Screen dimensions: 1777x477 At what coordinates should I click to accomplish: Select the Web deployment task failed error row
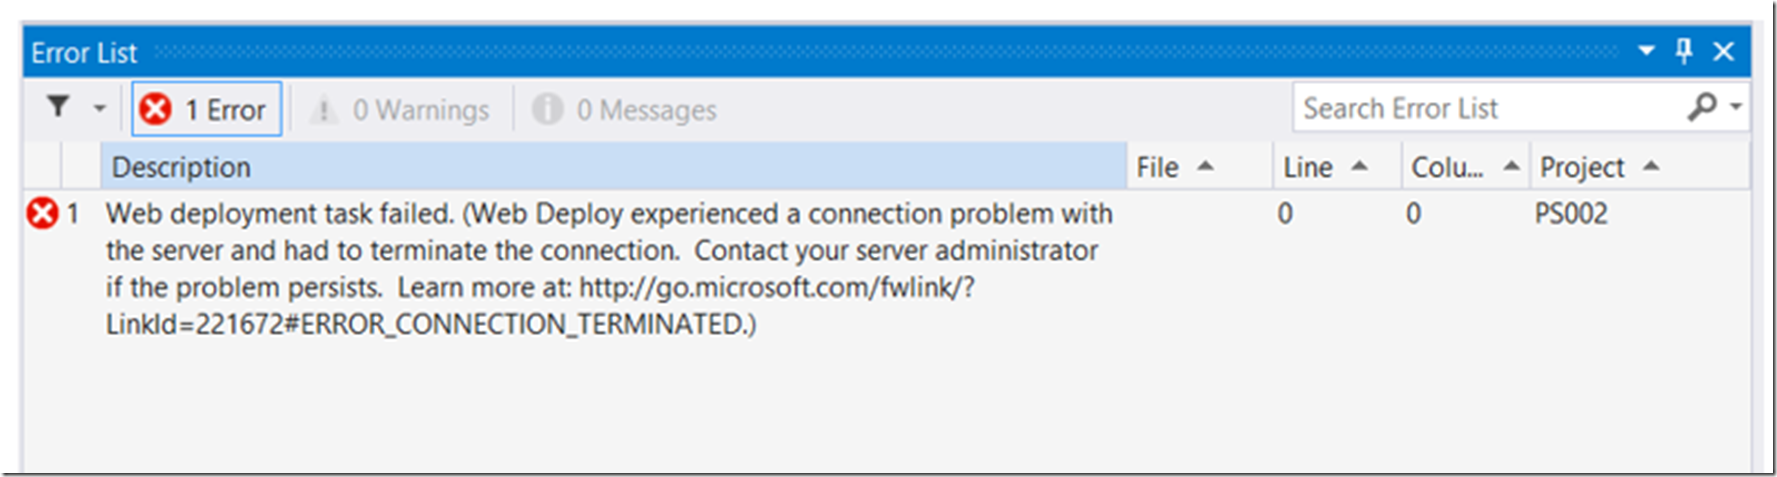click(886, 268)
